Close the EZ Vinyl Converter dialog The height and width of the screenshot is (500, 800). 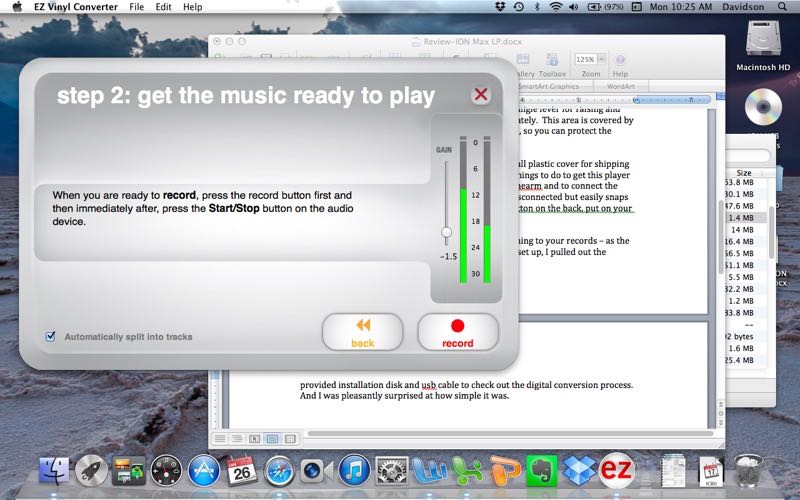pyautogui.click(x=481, y=95)
